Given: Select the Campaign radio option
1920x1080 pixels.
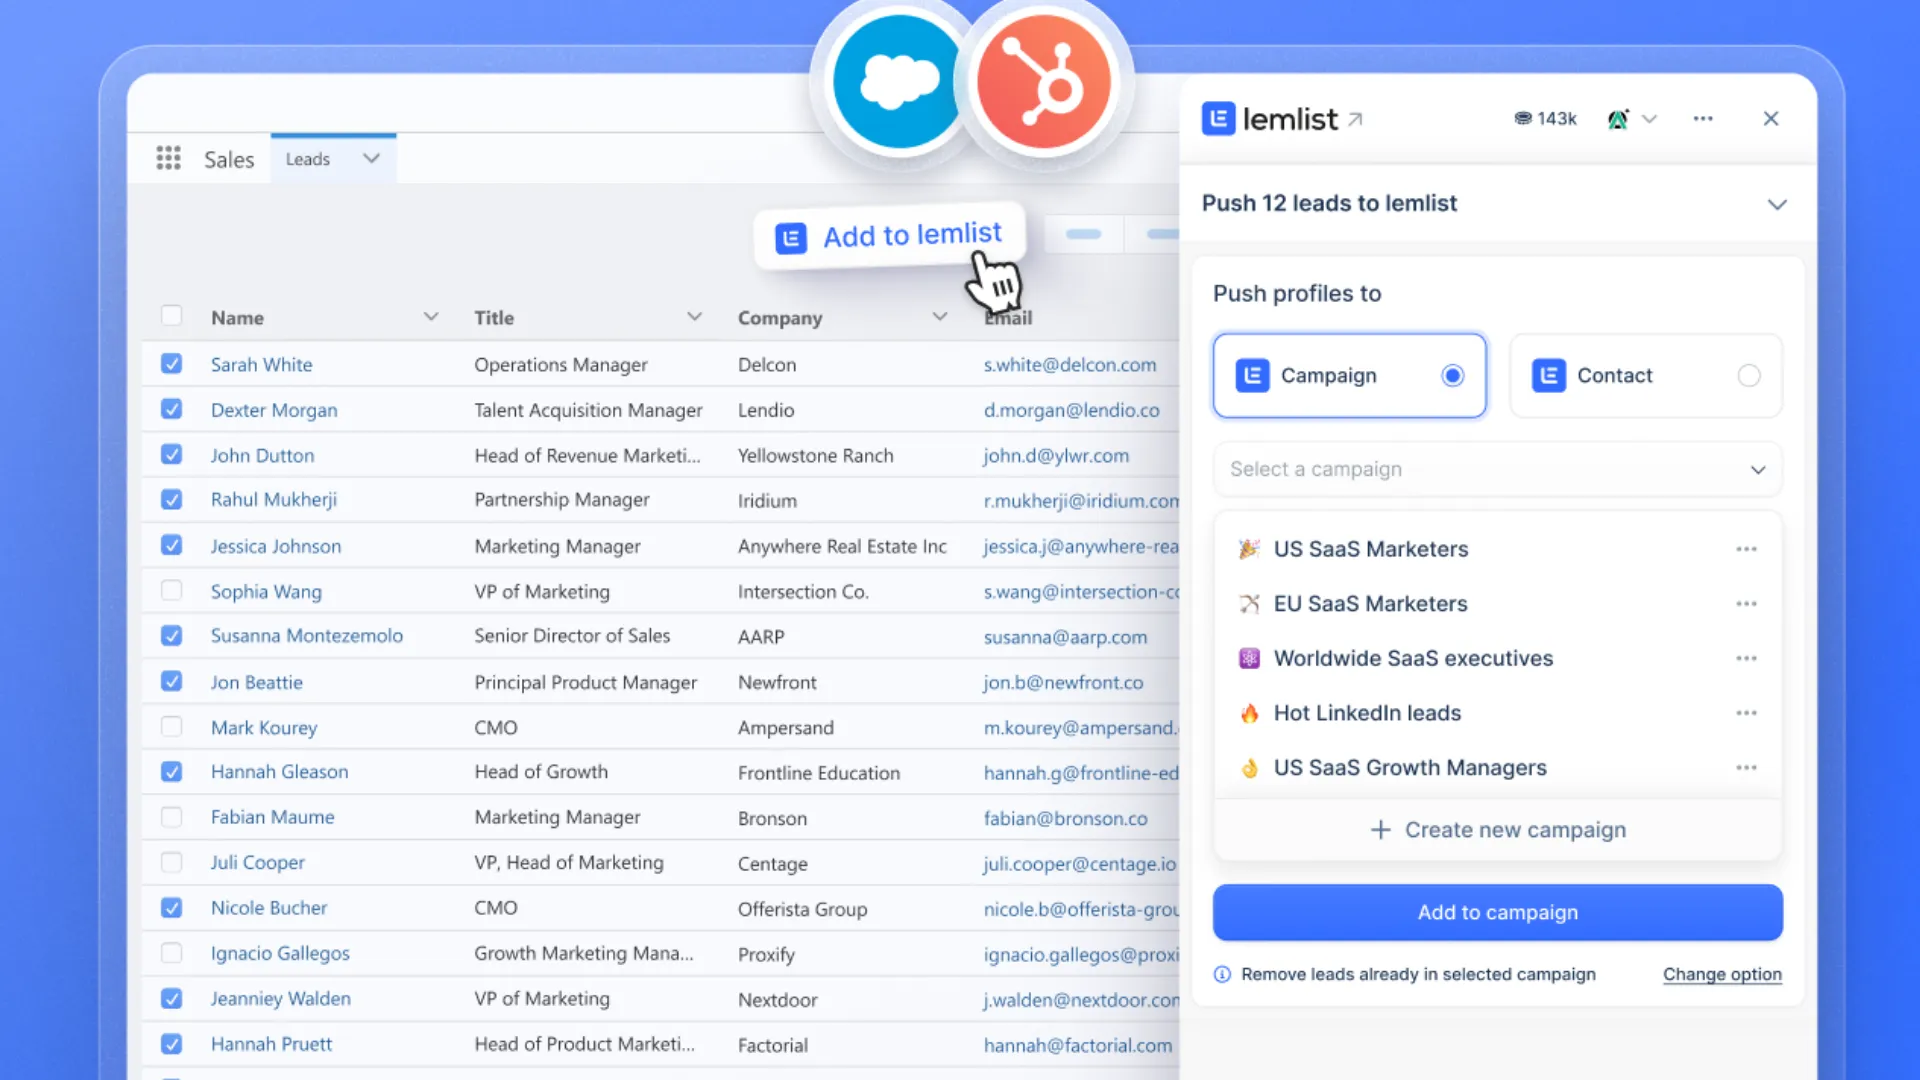Looking at the screenshot, I should click(1453, 376).
